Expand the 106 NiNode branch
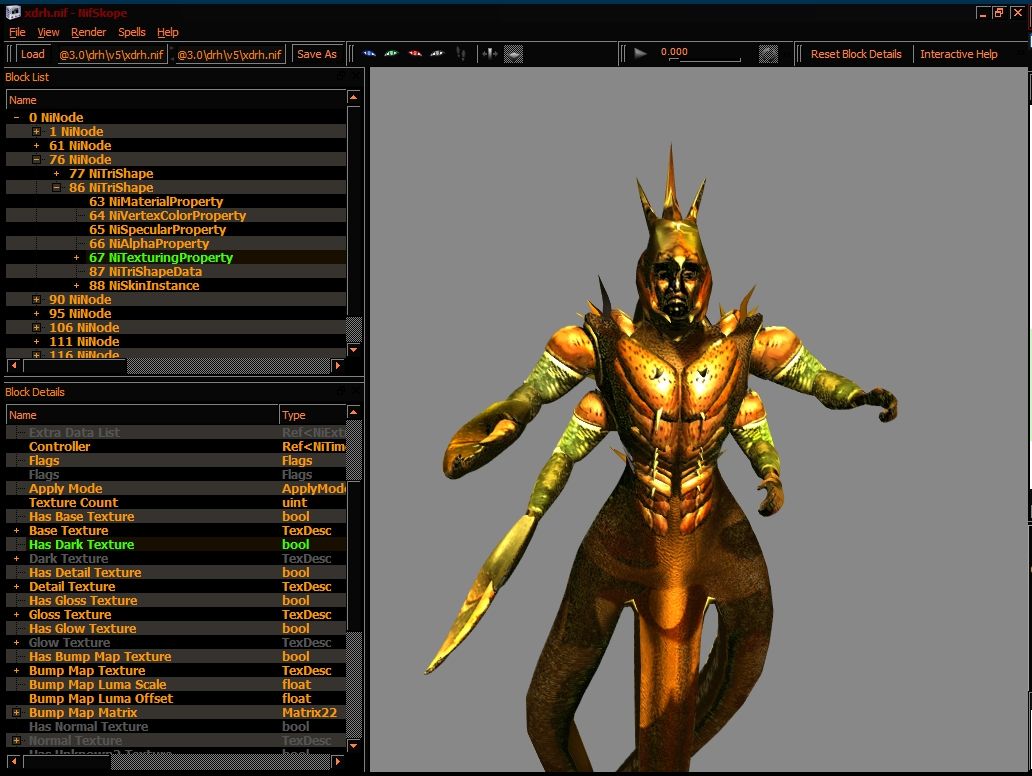 [36, 328]
